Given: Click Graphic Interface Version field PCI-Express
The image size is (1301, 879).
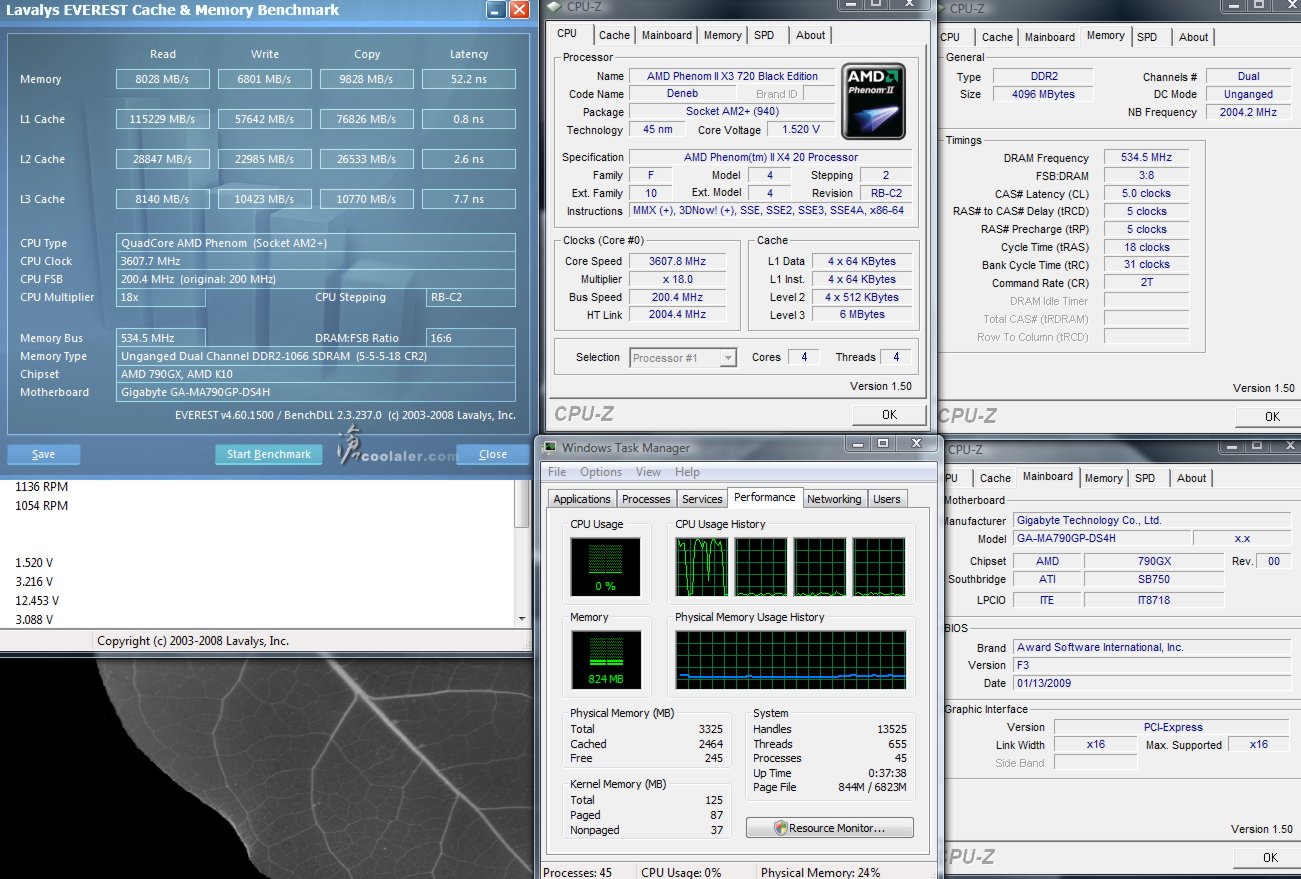Looking at the screenshot, I should [1172, 727].
